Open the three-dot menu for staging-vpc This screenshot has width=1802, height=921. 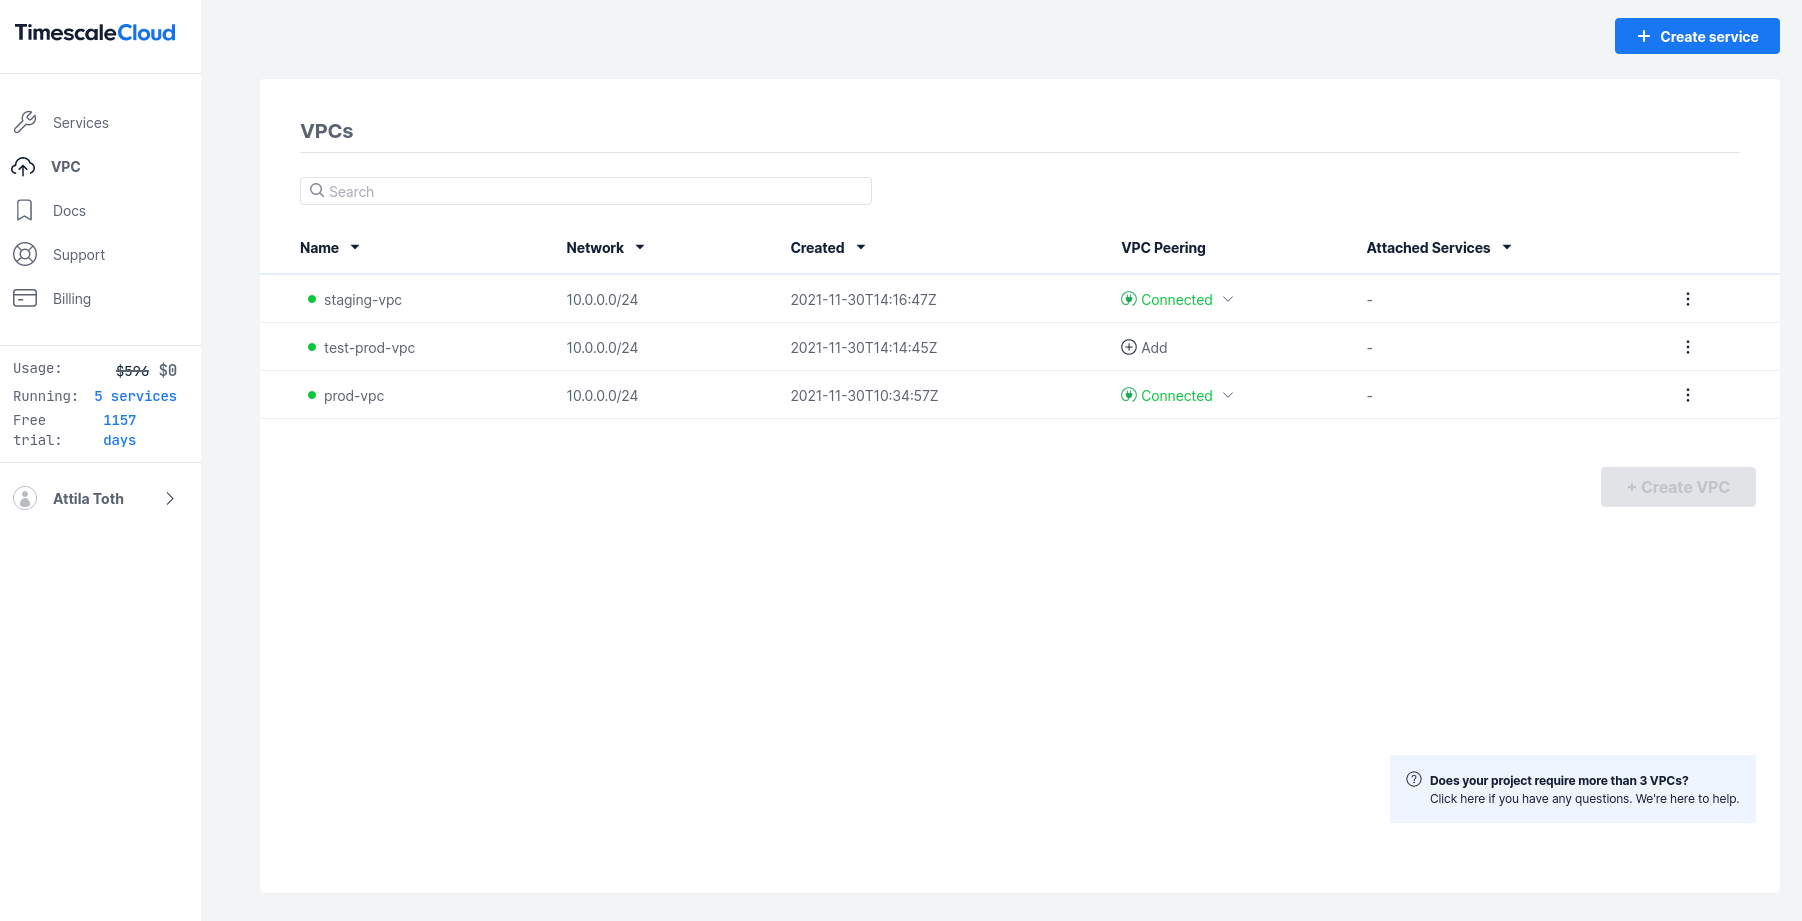click(x=1687, y=299)
